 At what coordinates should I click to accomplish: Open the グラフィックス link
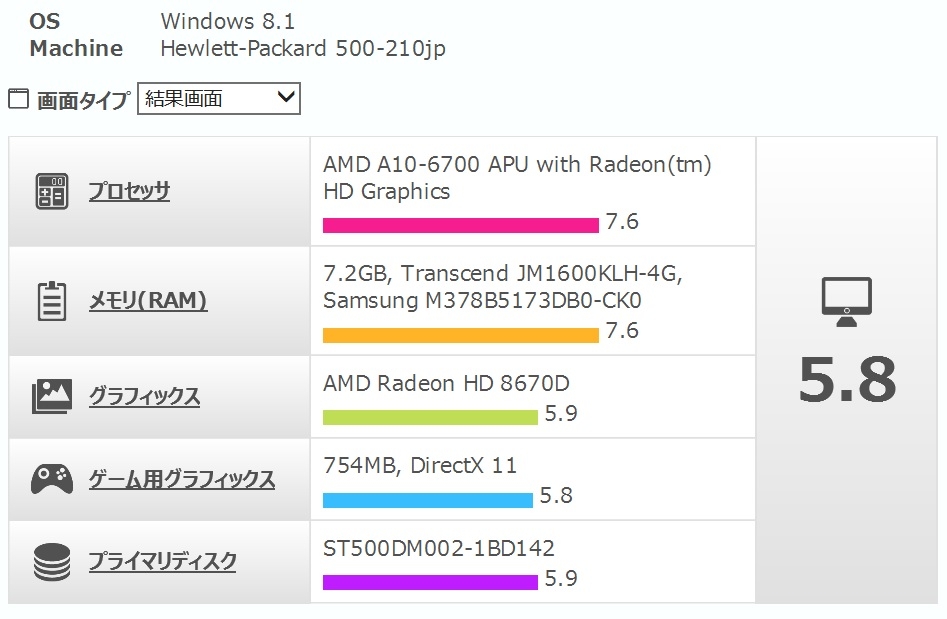(x=144, y=397)
